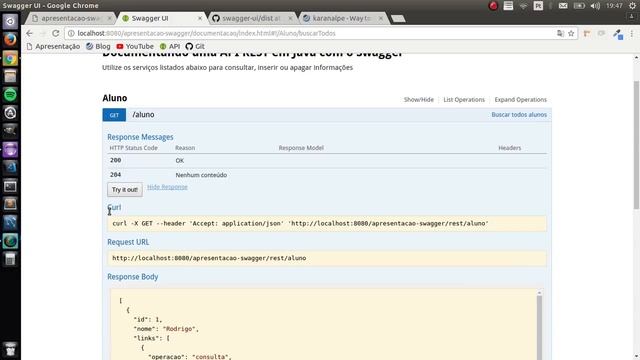This screenshot has height=360, width=640.
Task: Open the Chrome three-dot menu
Action: tap(632, 33)
